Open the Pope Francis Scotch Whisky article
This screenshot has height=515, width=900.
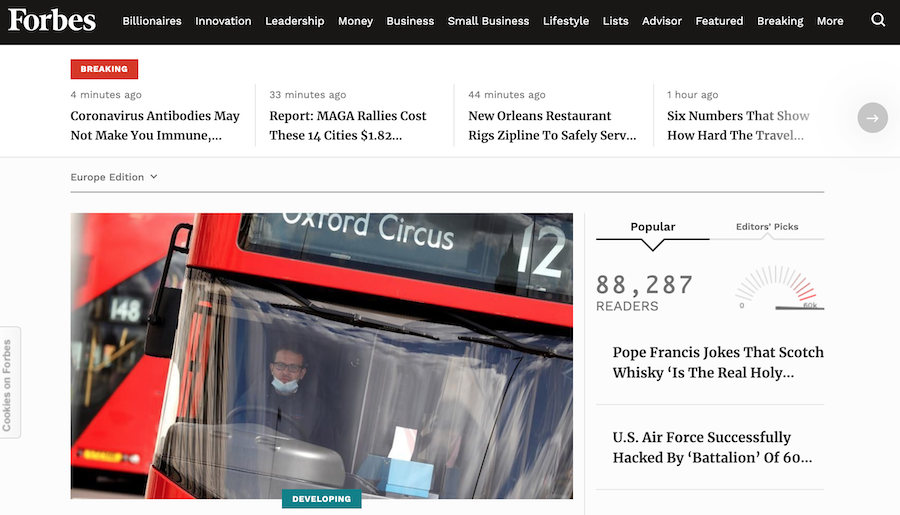(718, 362)
